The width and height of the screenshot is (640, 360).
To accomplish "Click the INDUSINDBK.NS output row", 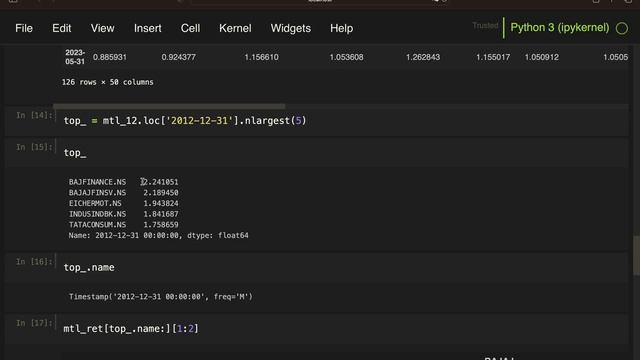I will tap(123, 214).
